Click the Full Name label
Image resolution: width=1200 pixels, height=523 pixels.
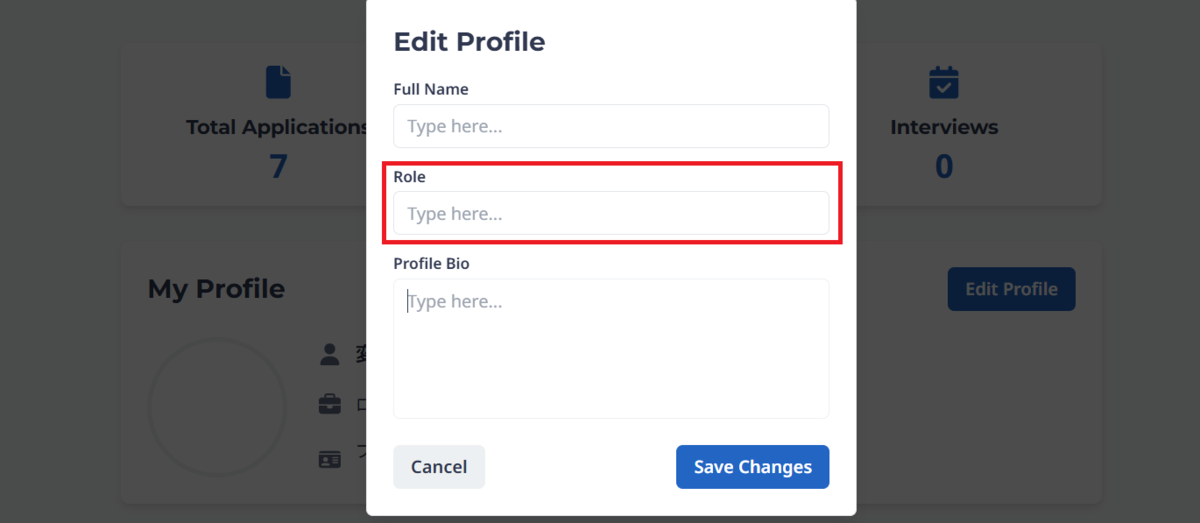point(431,89)
